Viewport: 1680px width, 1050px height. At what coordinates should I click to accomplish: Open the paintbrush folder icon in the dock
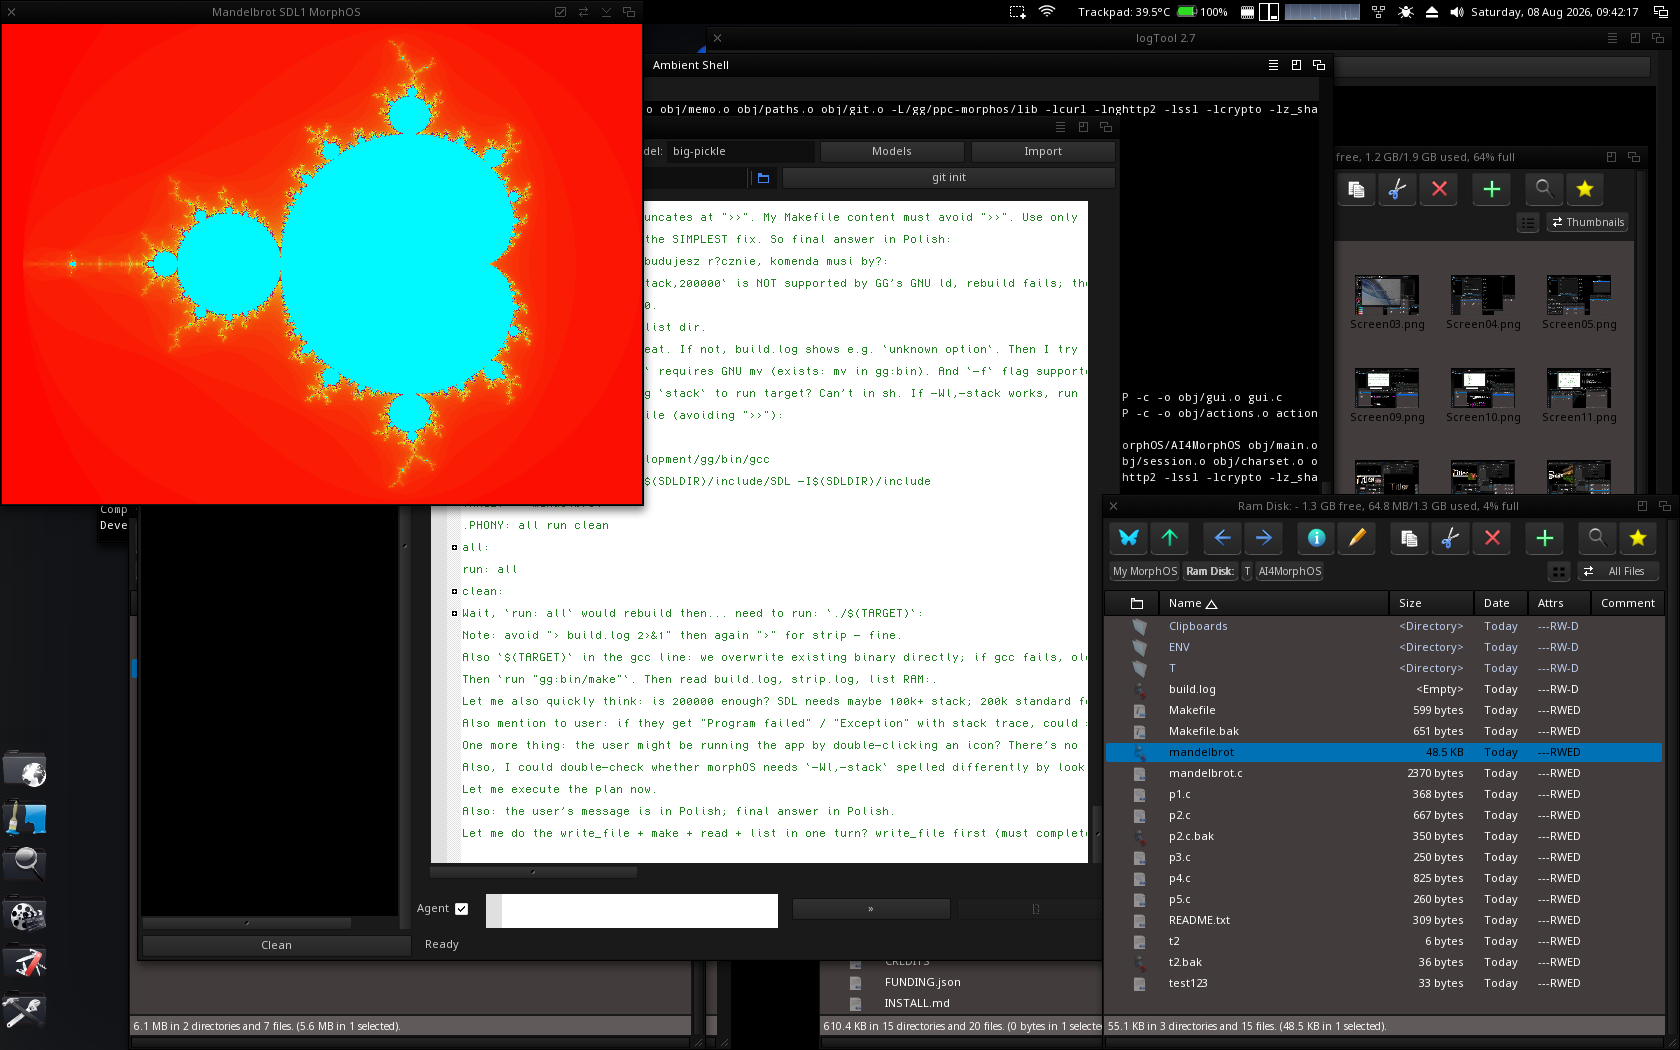click(x=25, y=818)
